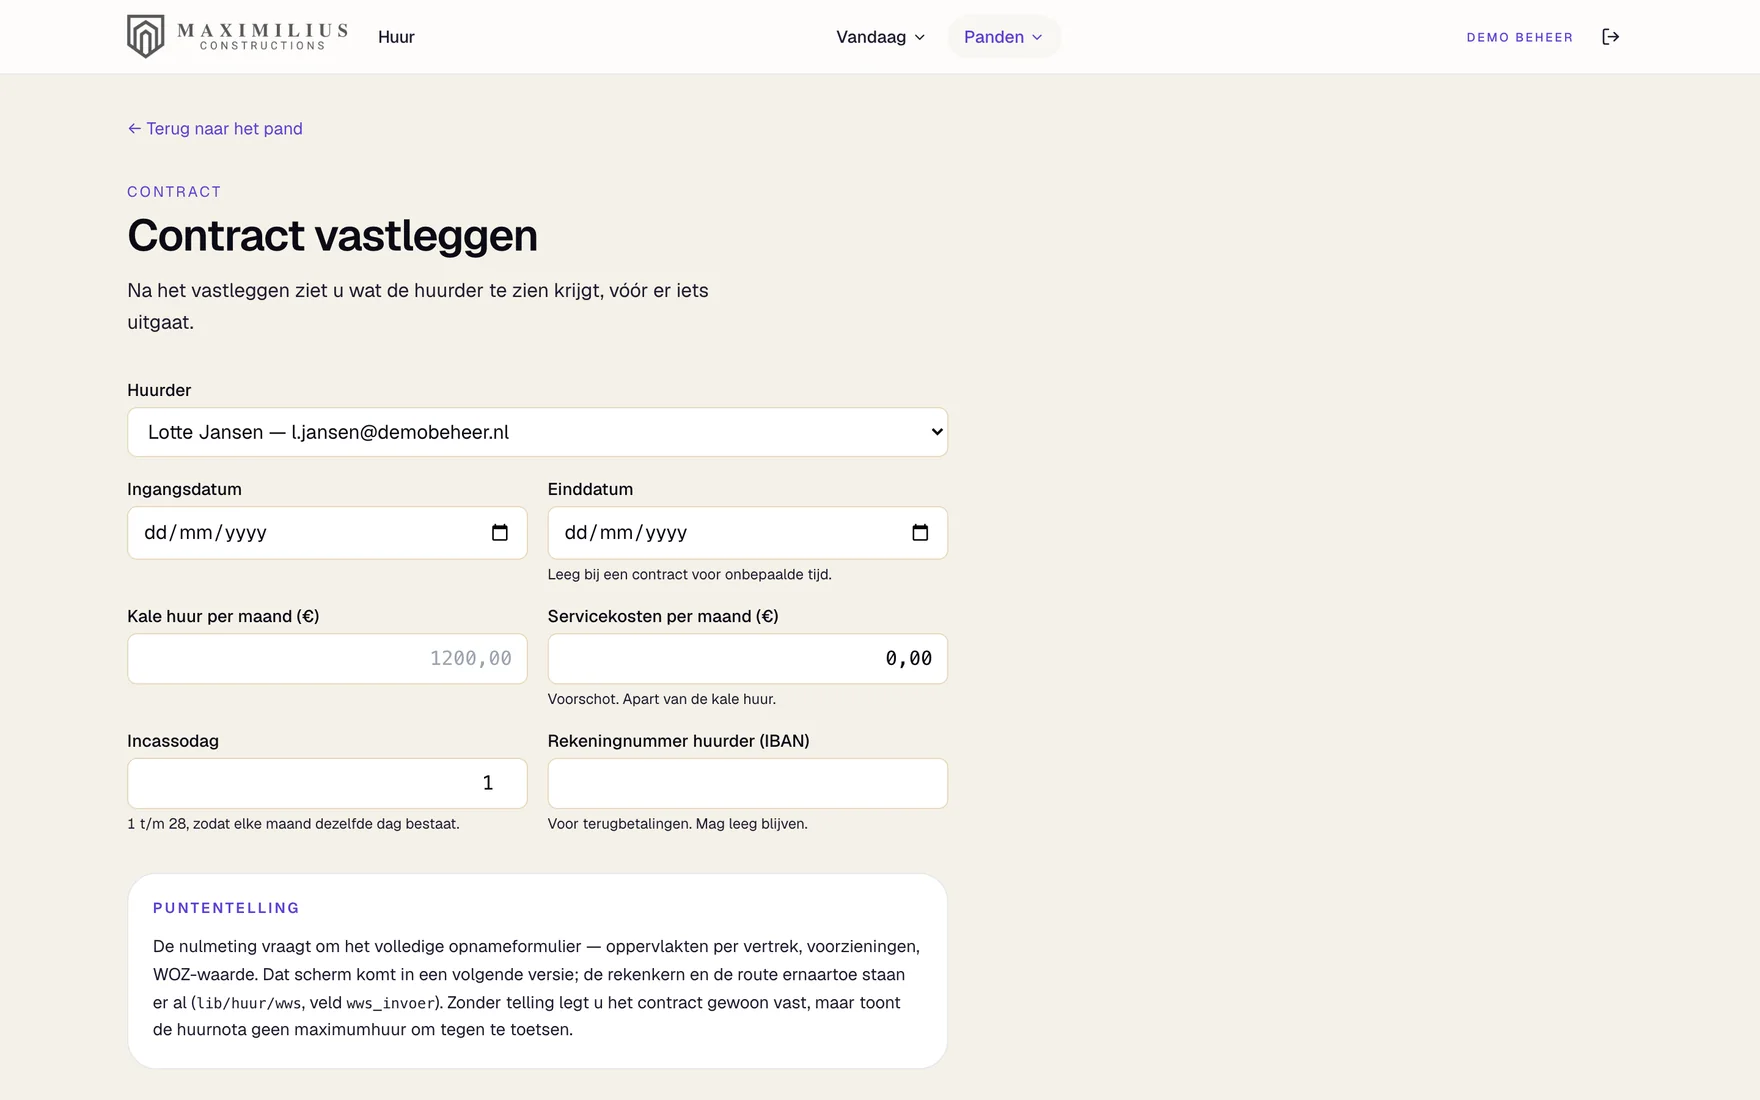The width and height of the screenshot is (1760, 1100).
Task: Click the hint 'Voorschot. Apart van de kale huur.'
Action: 661,699
